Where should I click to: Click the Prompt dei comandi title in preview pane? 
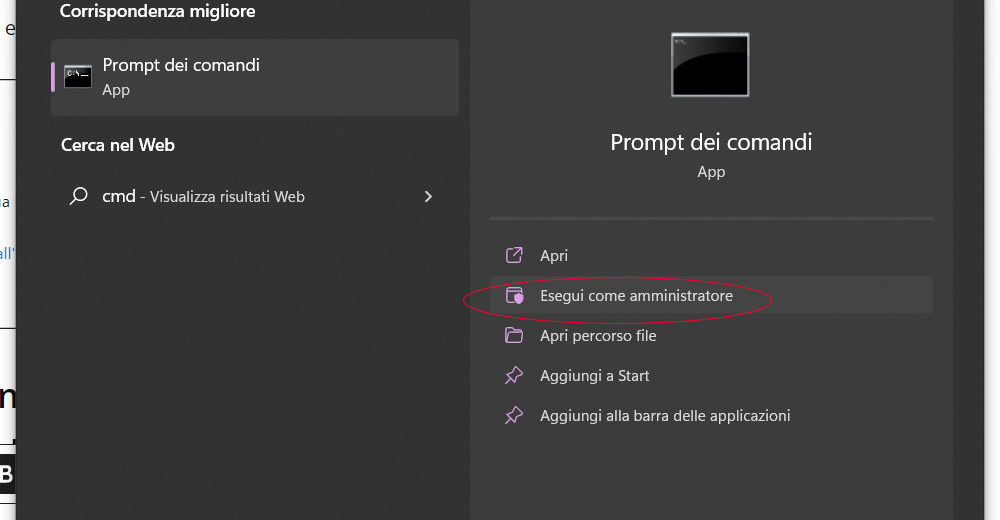711,142
